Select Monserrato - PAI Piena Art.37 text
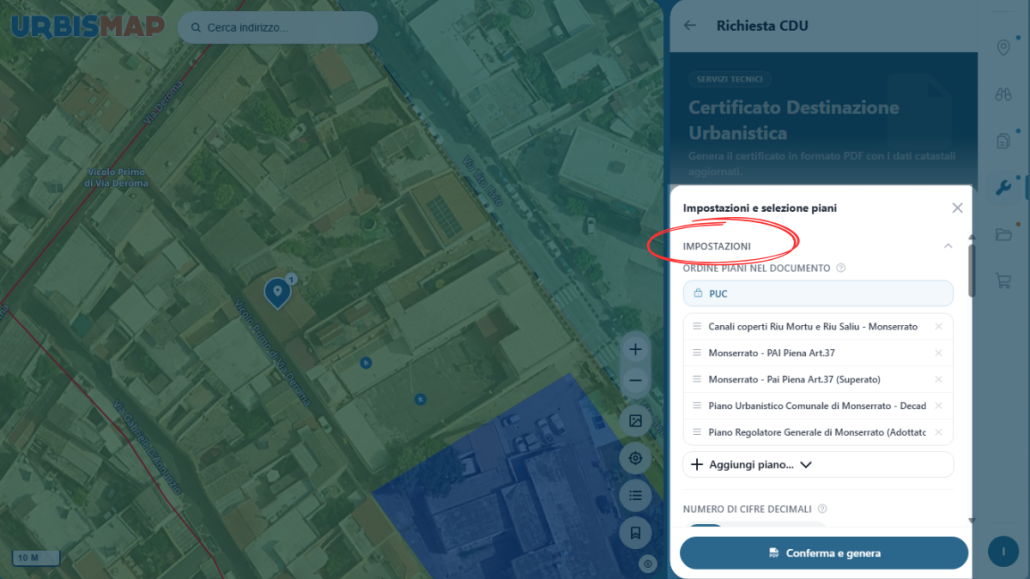Image resolution: width=1030 pixels, height=579 pixels. click(x=771, y=353)
